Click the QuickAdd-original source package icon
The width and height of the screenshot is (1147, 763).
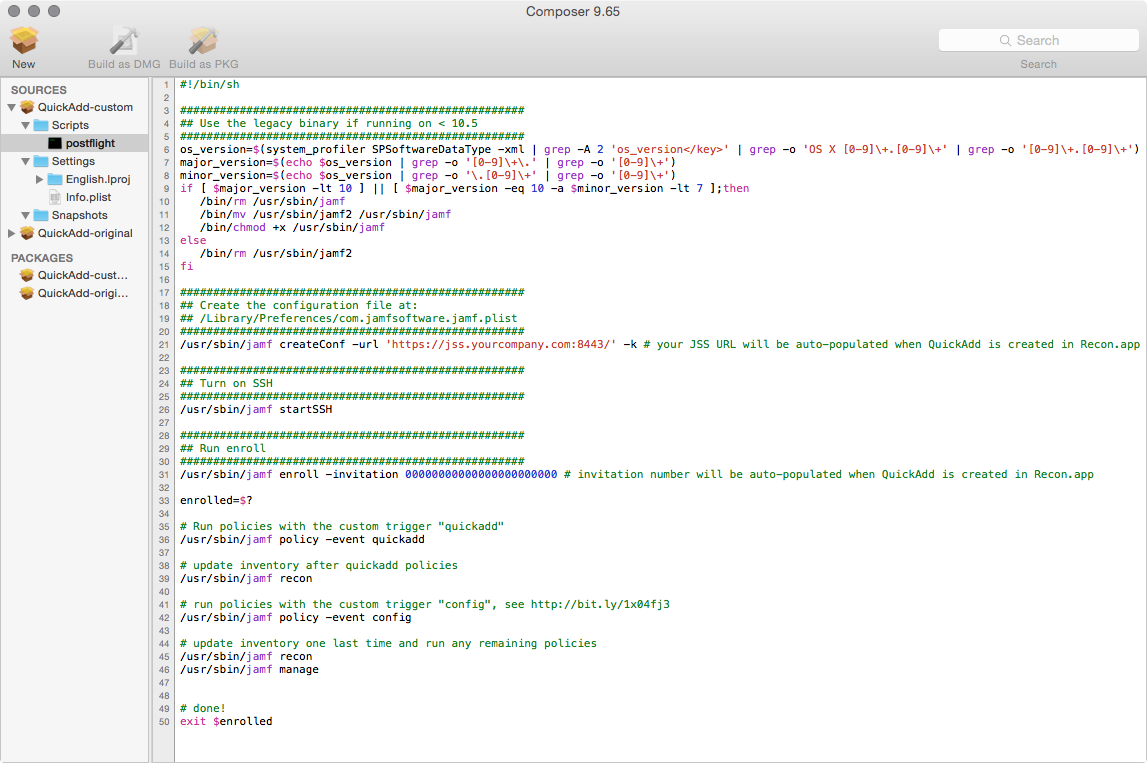27,233
